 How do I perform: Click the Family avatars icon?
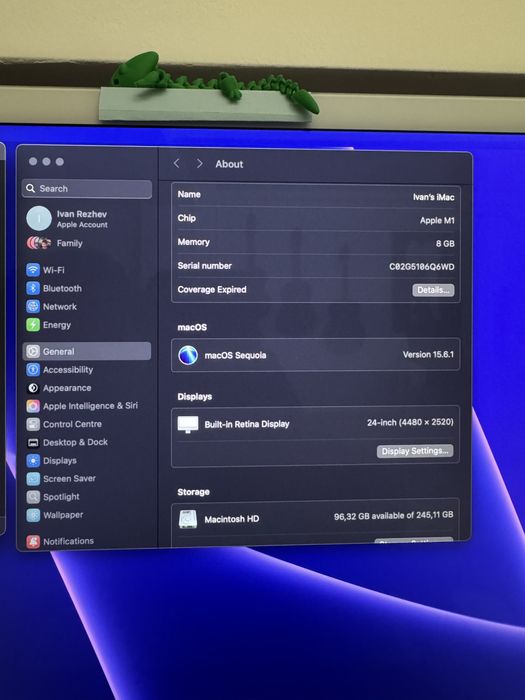coord(39,243)
